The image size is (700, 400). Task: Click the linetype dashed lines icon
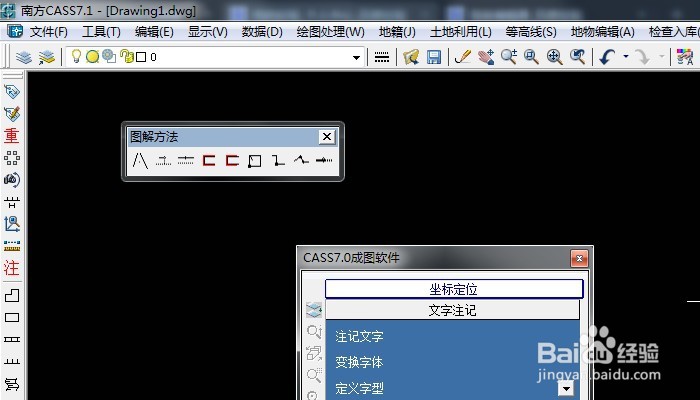[x=382, y=57]
